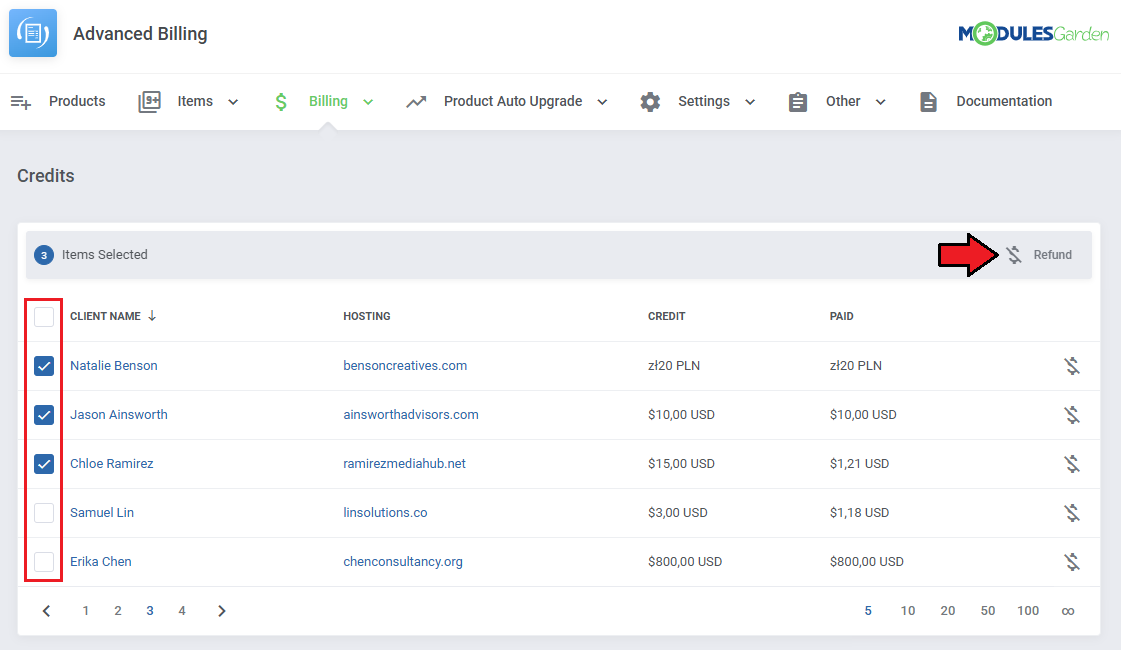The height and width of the screenshot is (650, 1121).
Task: Refund Jason Ainsworth's credit via row icon
Action: (x=1072, y=415)
